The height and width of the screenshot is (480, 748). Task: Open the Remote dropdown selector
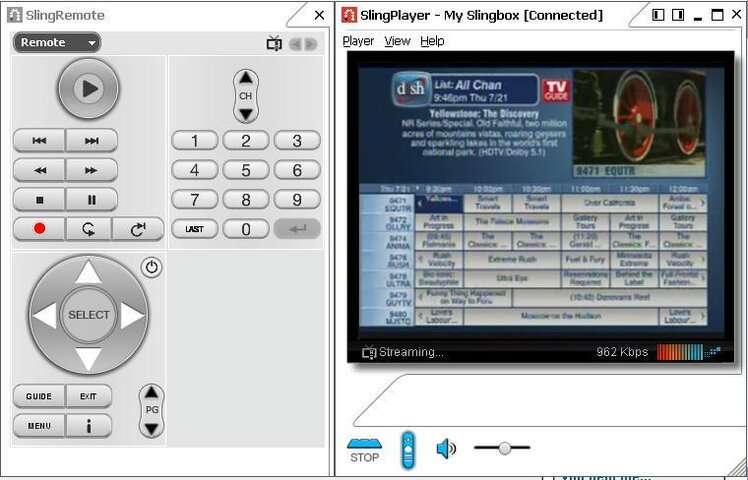[x=57, y=42]
